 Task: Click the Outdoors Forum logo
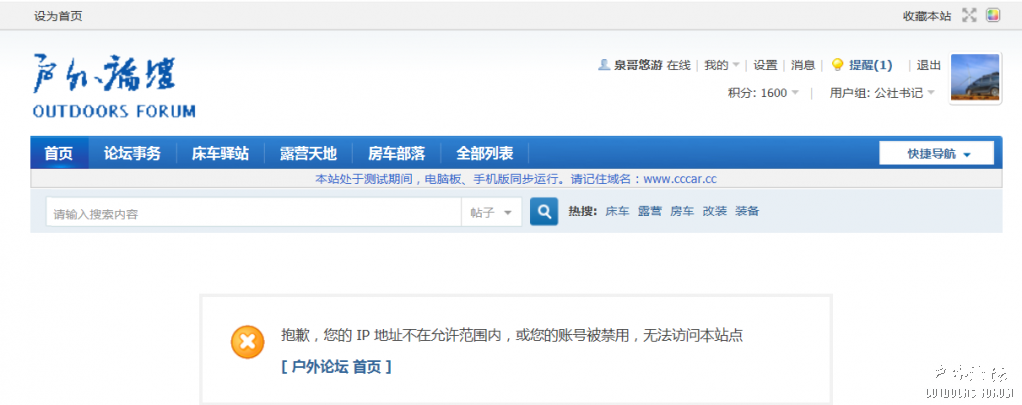[113, 86]
